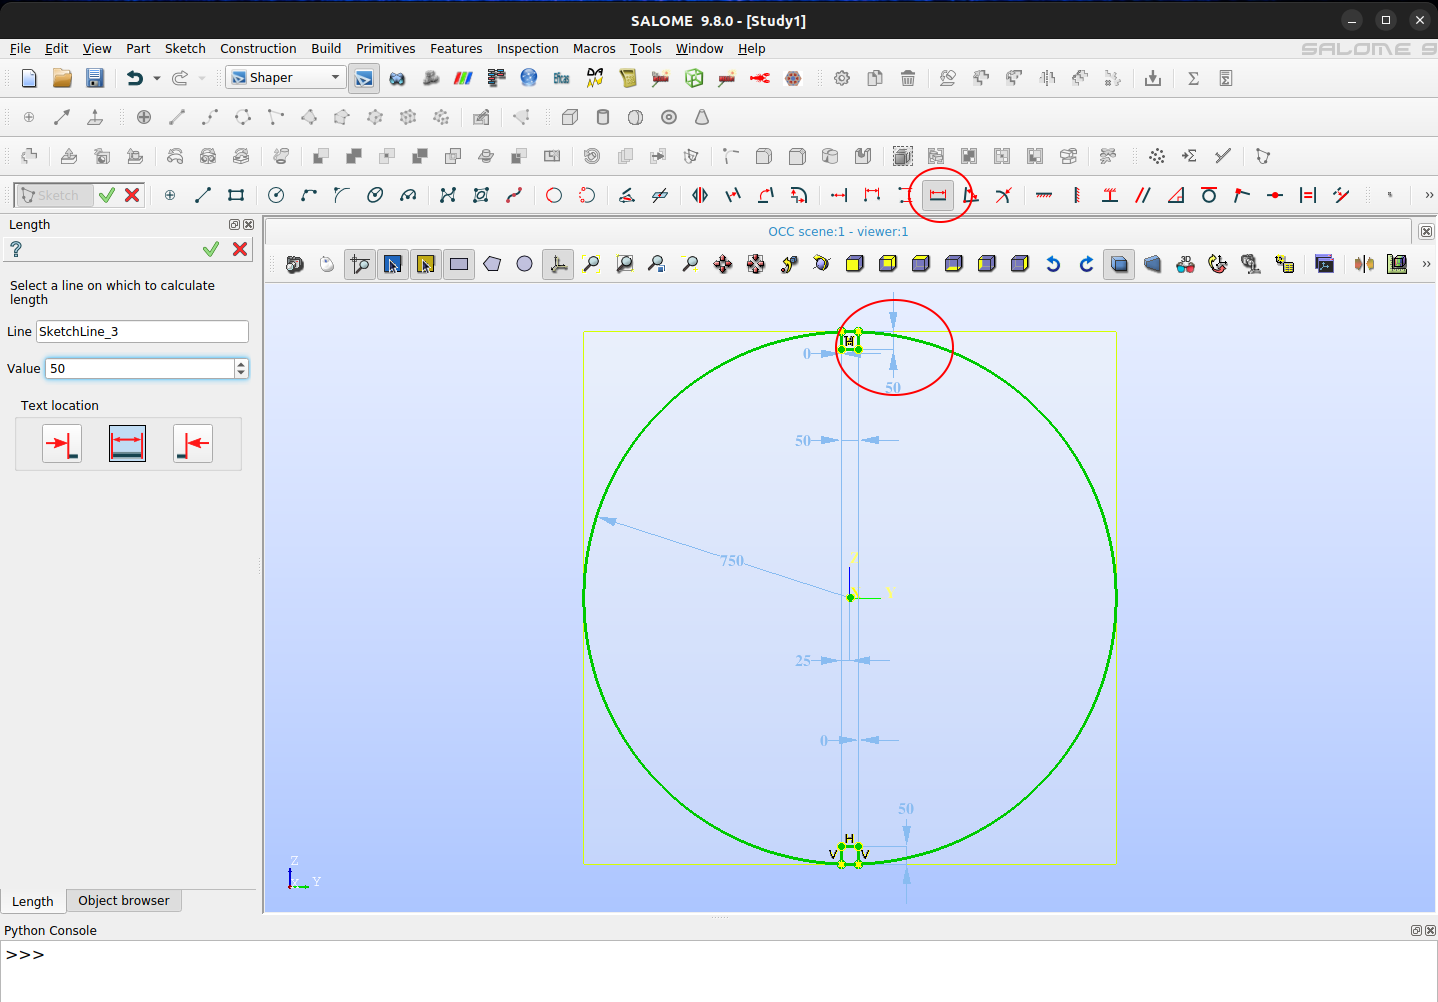Rotate view counterclockwise with blue arrow
The width and height of the screenshot is (1438, 1002).
point(1053,264)
